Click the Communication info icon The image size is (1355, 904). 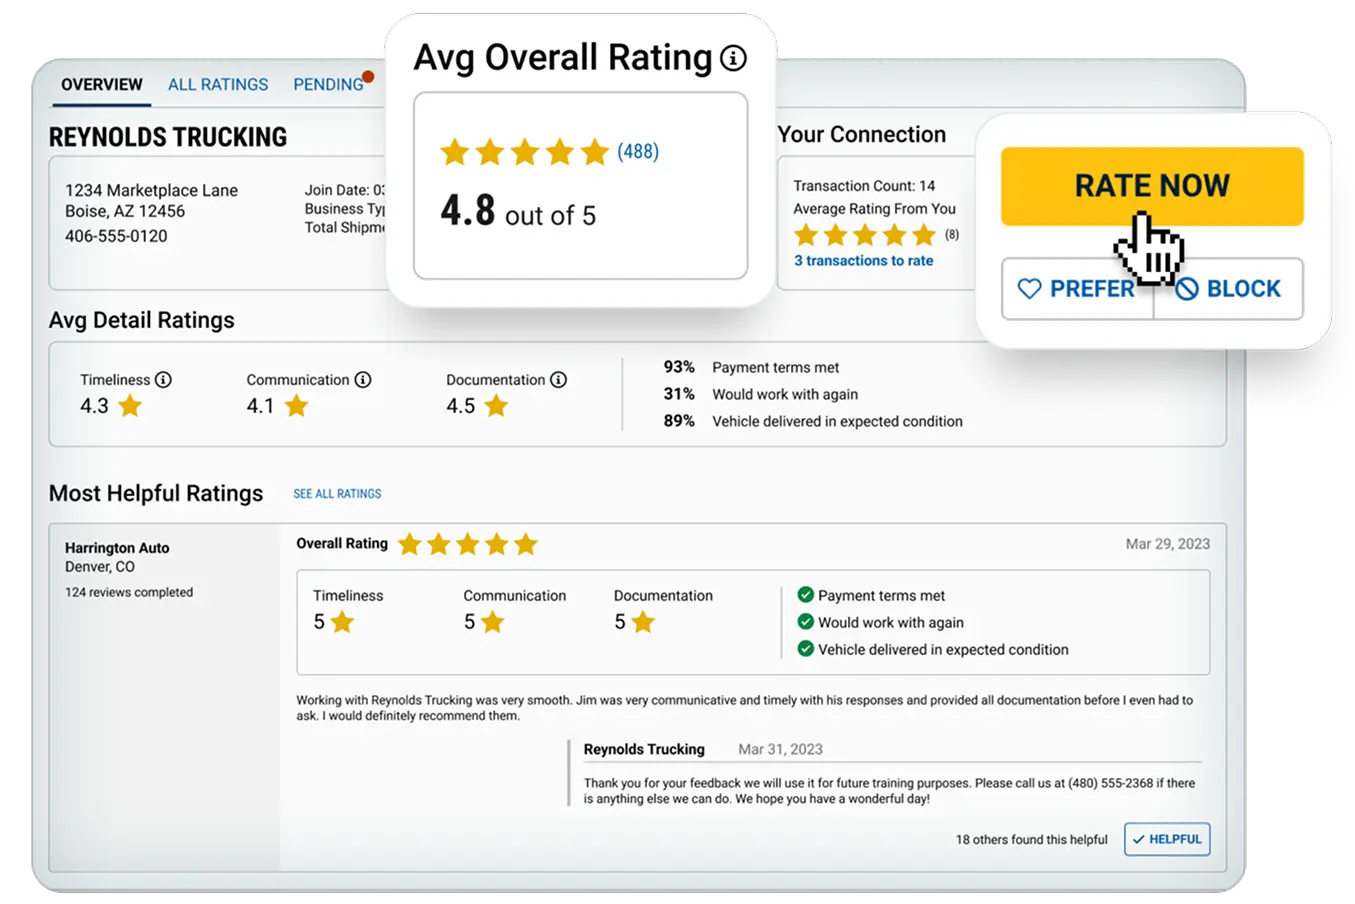click(x=363, y=380)
